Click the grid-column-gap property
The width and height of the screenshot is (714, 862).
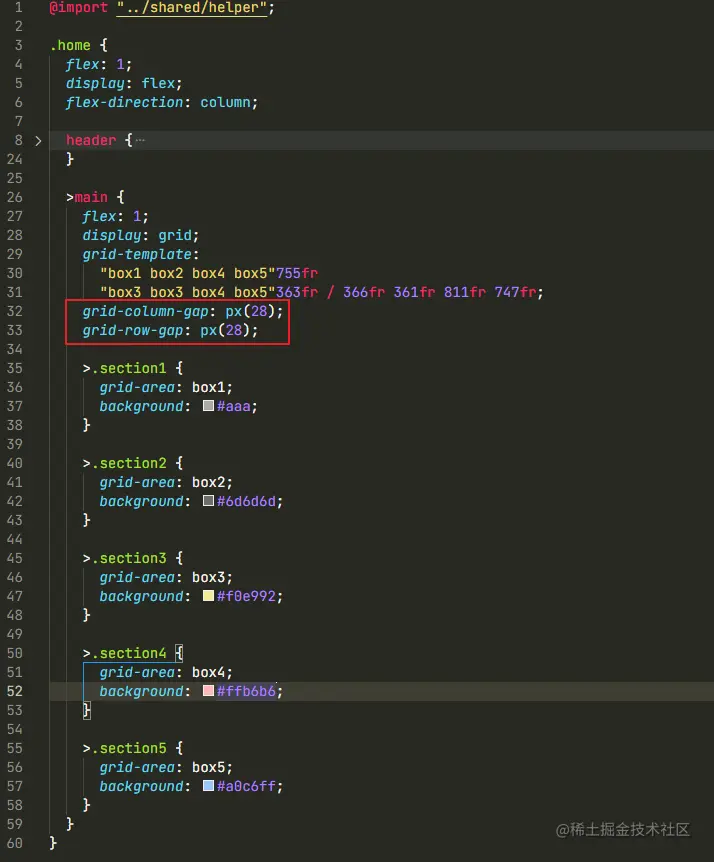(145, 311)
